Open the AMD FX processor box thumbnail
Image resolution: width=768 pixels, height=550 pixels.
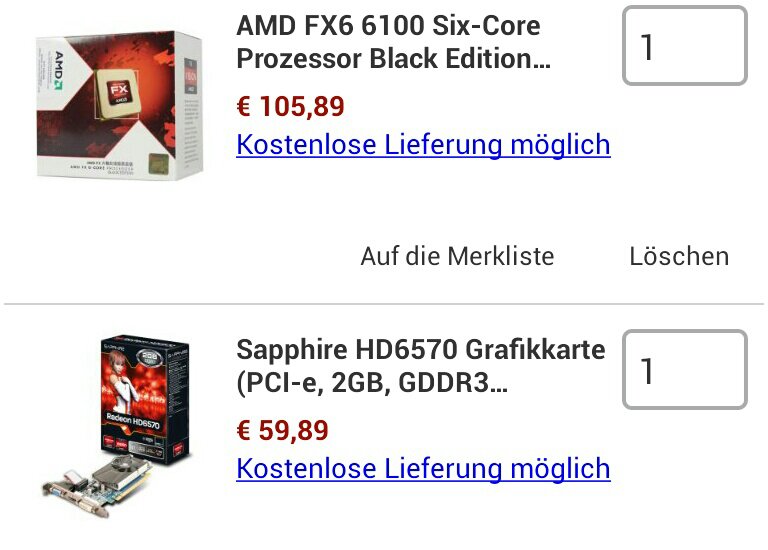(x=119, y=105)
